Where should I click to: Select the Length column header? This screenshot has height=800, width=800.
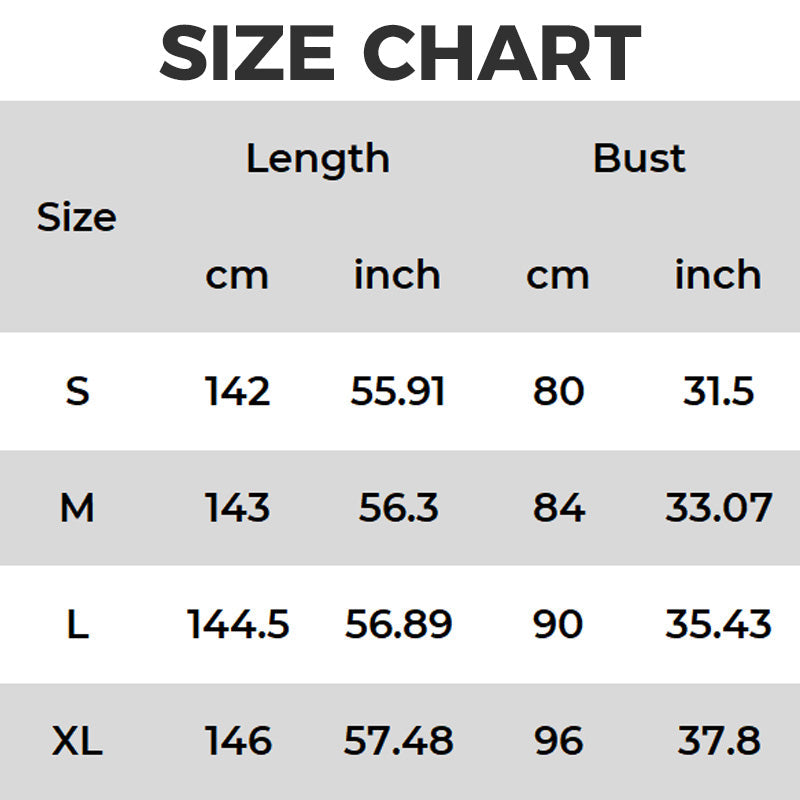click(317, 159)
